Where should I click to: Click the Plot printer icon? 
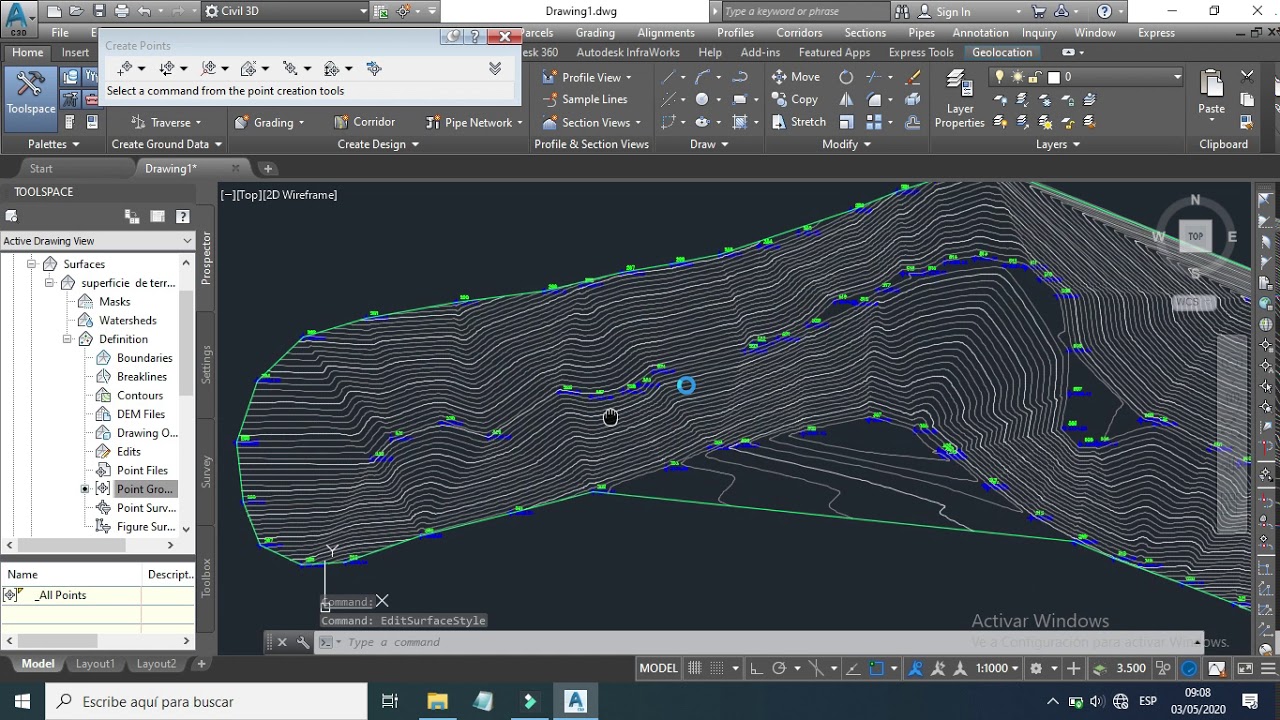tap(122, 12)
